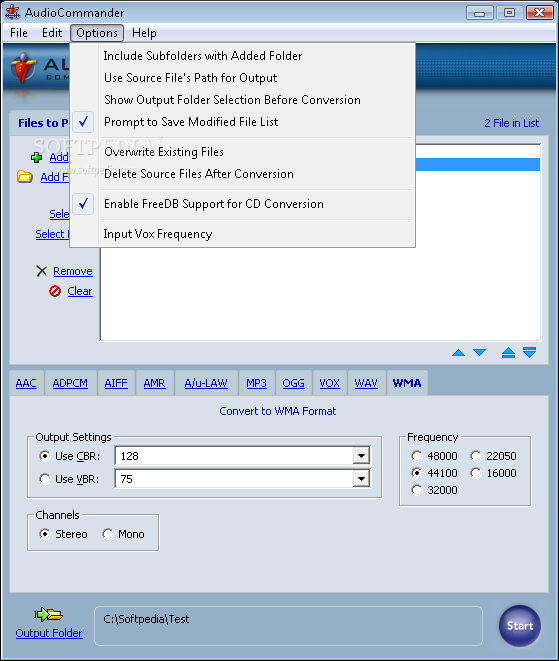The image size is (559, 661).
Task: Click the Convert to WMA Format heading
Action: pos(278,411)
